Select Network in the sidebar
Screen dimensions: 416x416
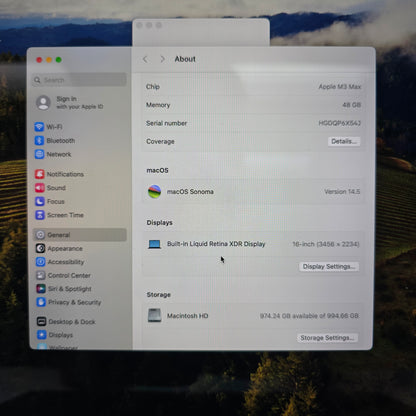53,154
